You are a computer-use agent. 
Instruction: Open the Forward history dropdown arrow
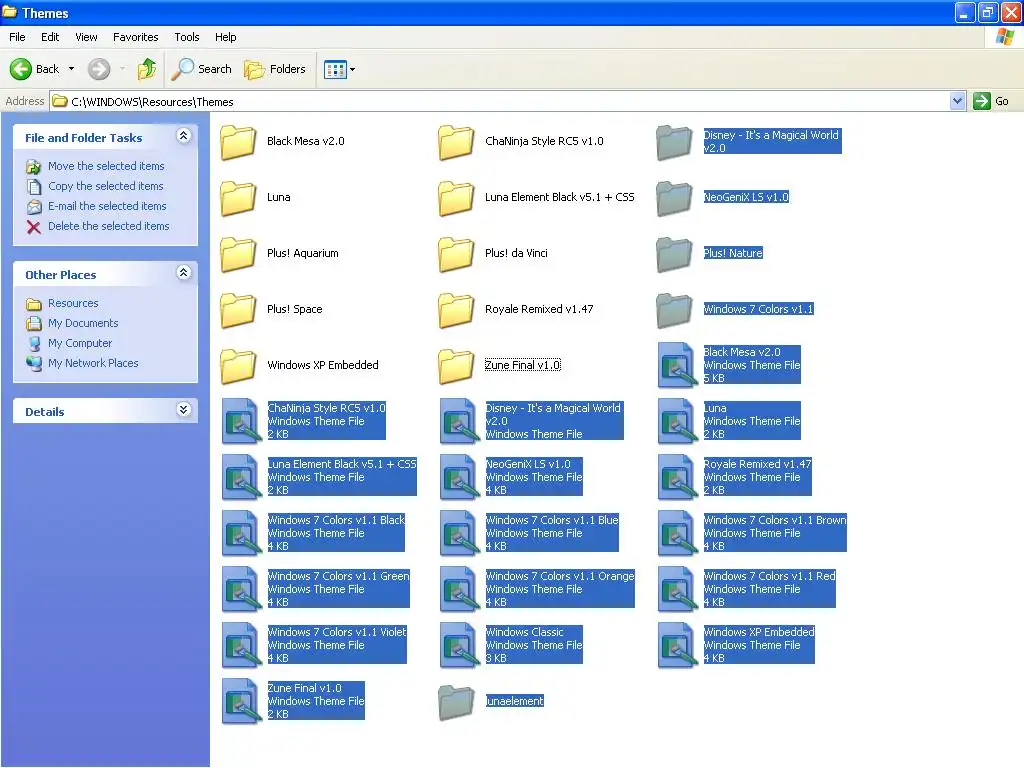[121, 69]
